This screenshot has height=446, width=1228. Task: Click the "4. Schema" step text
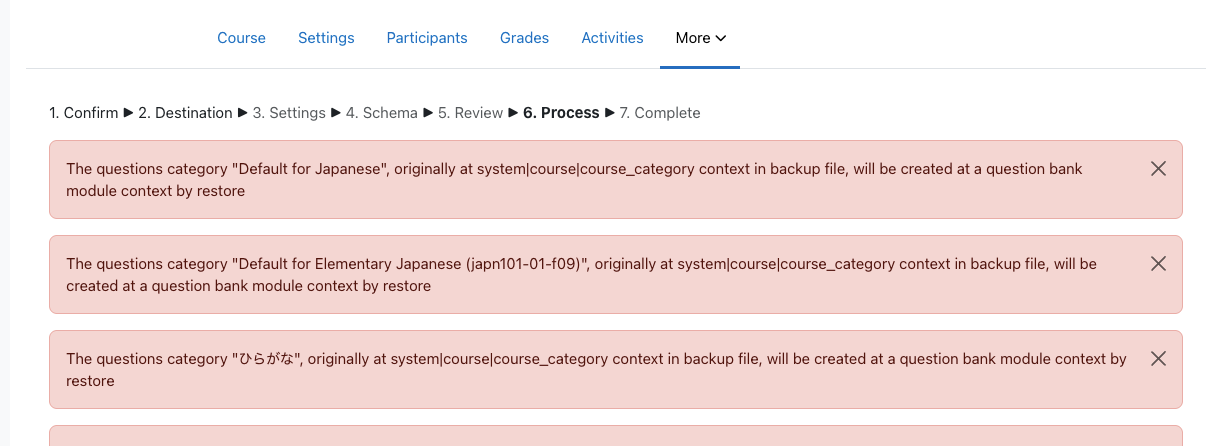tap(382, 113)
